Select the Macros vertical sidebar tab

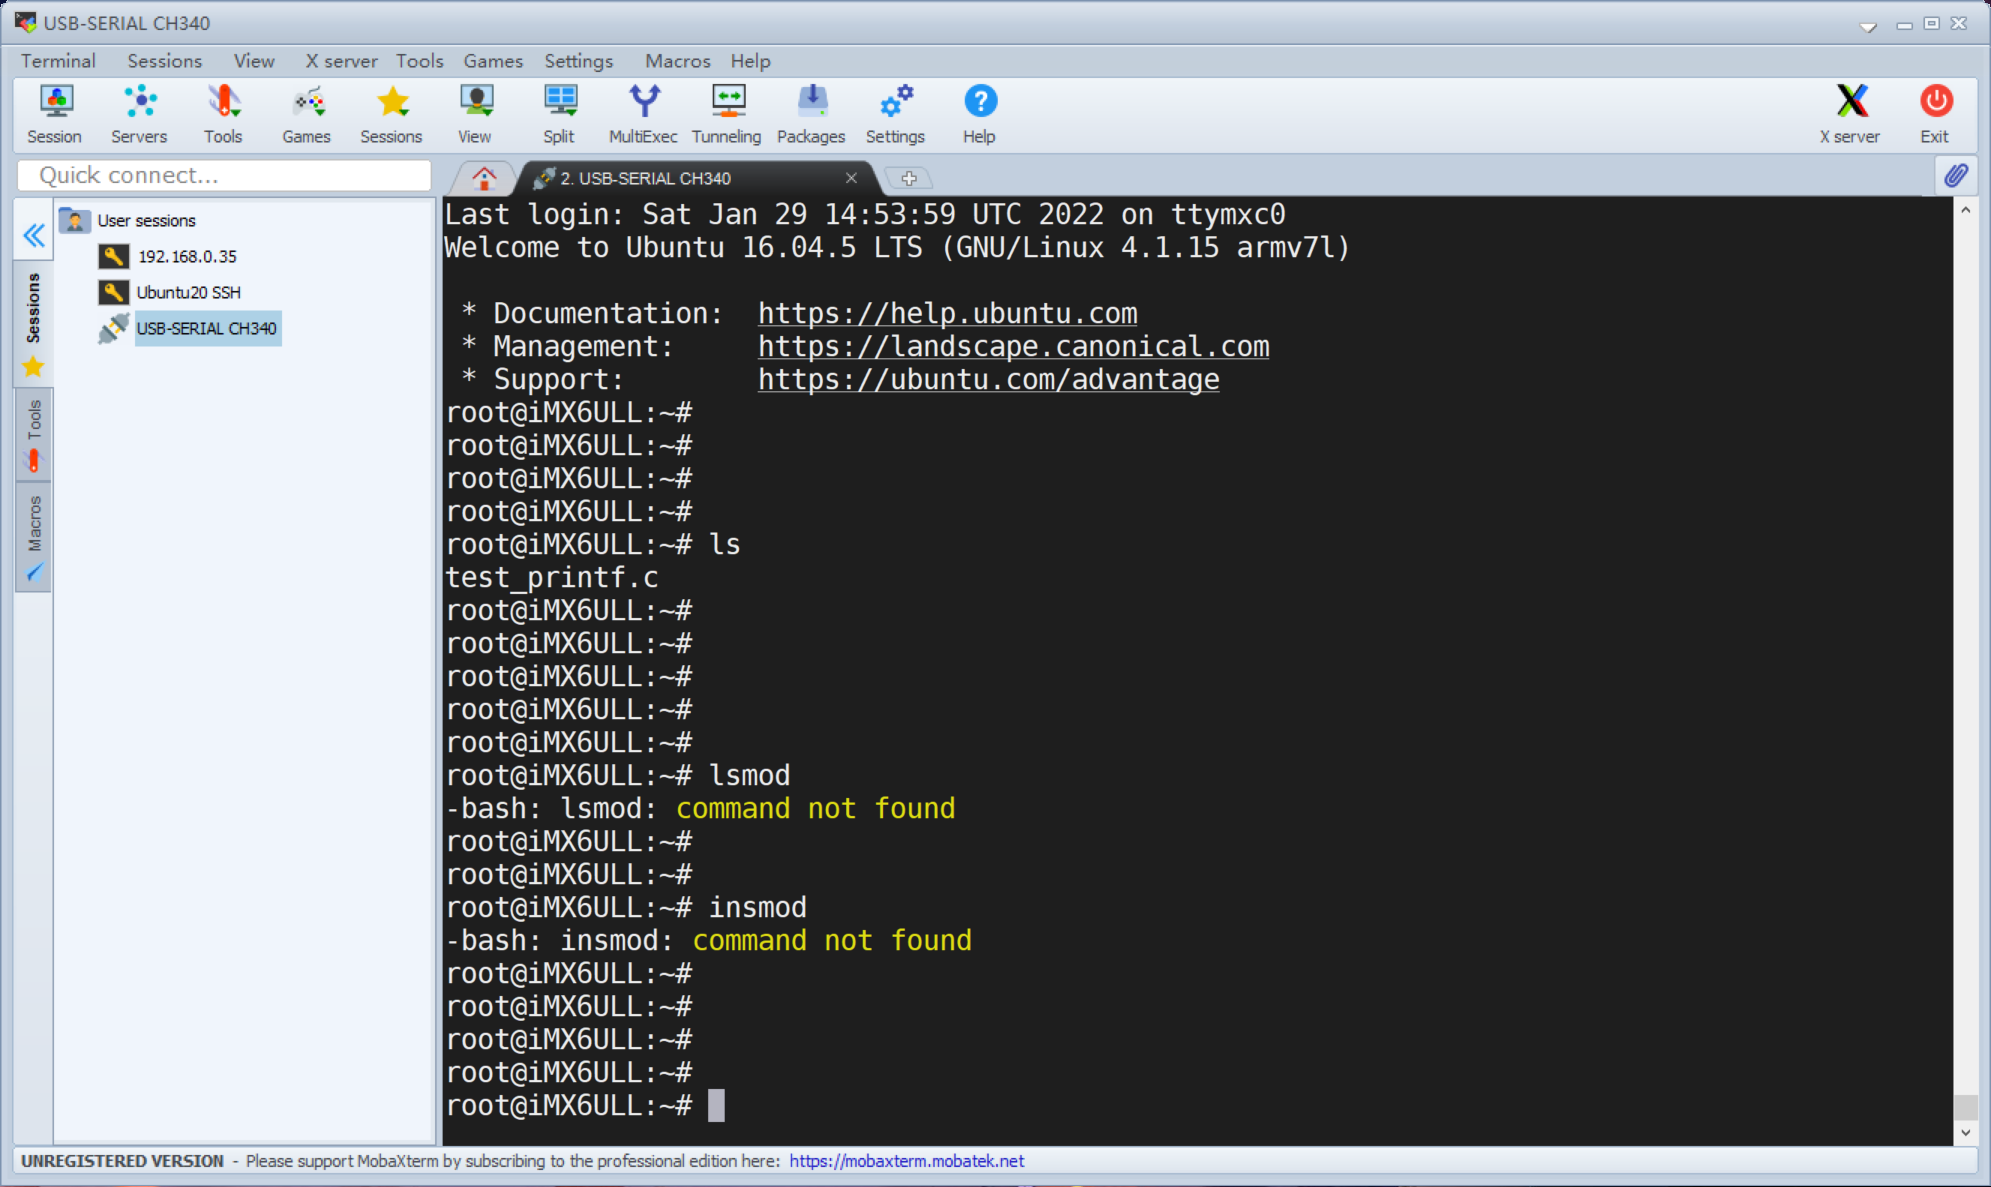[x=34, y=537]
